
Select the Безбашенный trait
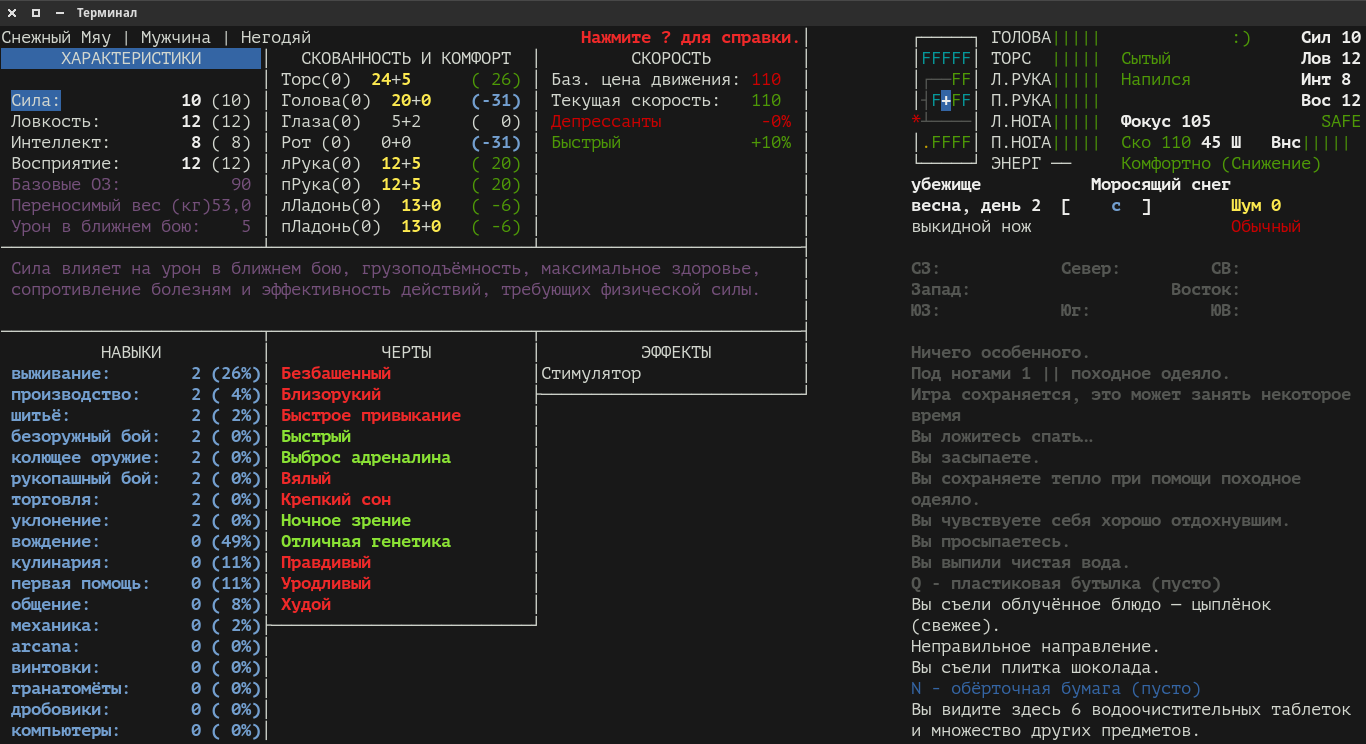coord(336,374)
